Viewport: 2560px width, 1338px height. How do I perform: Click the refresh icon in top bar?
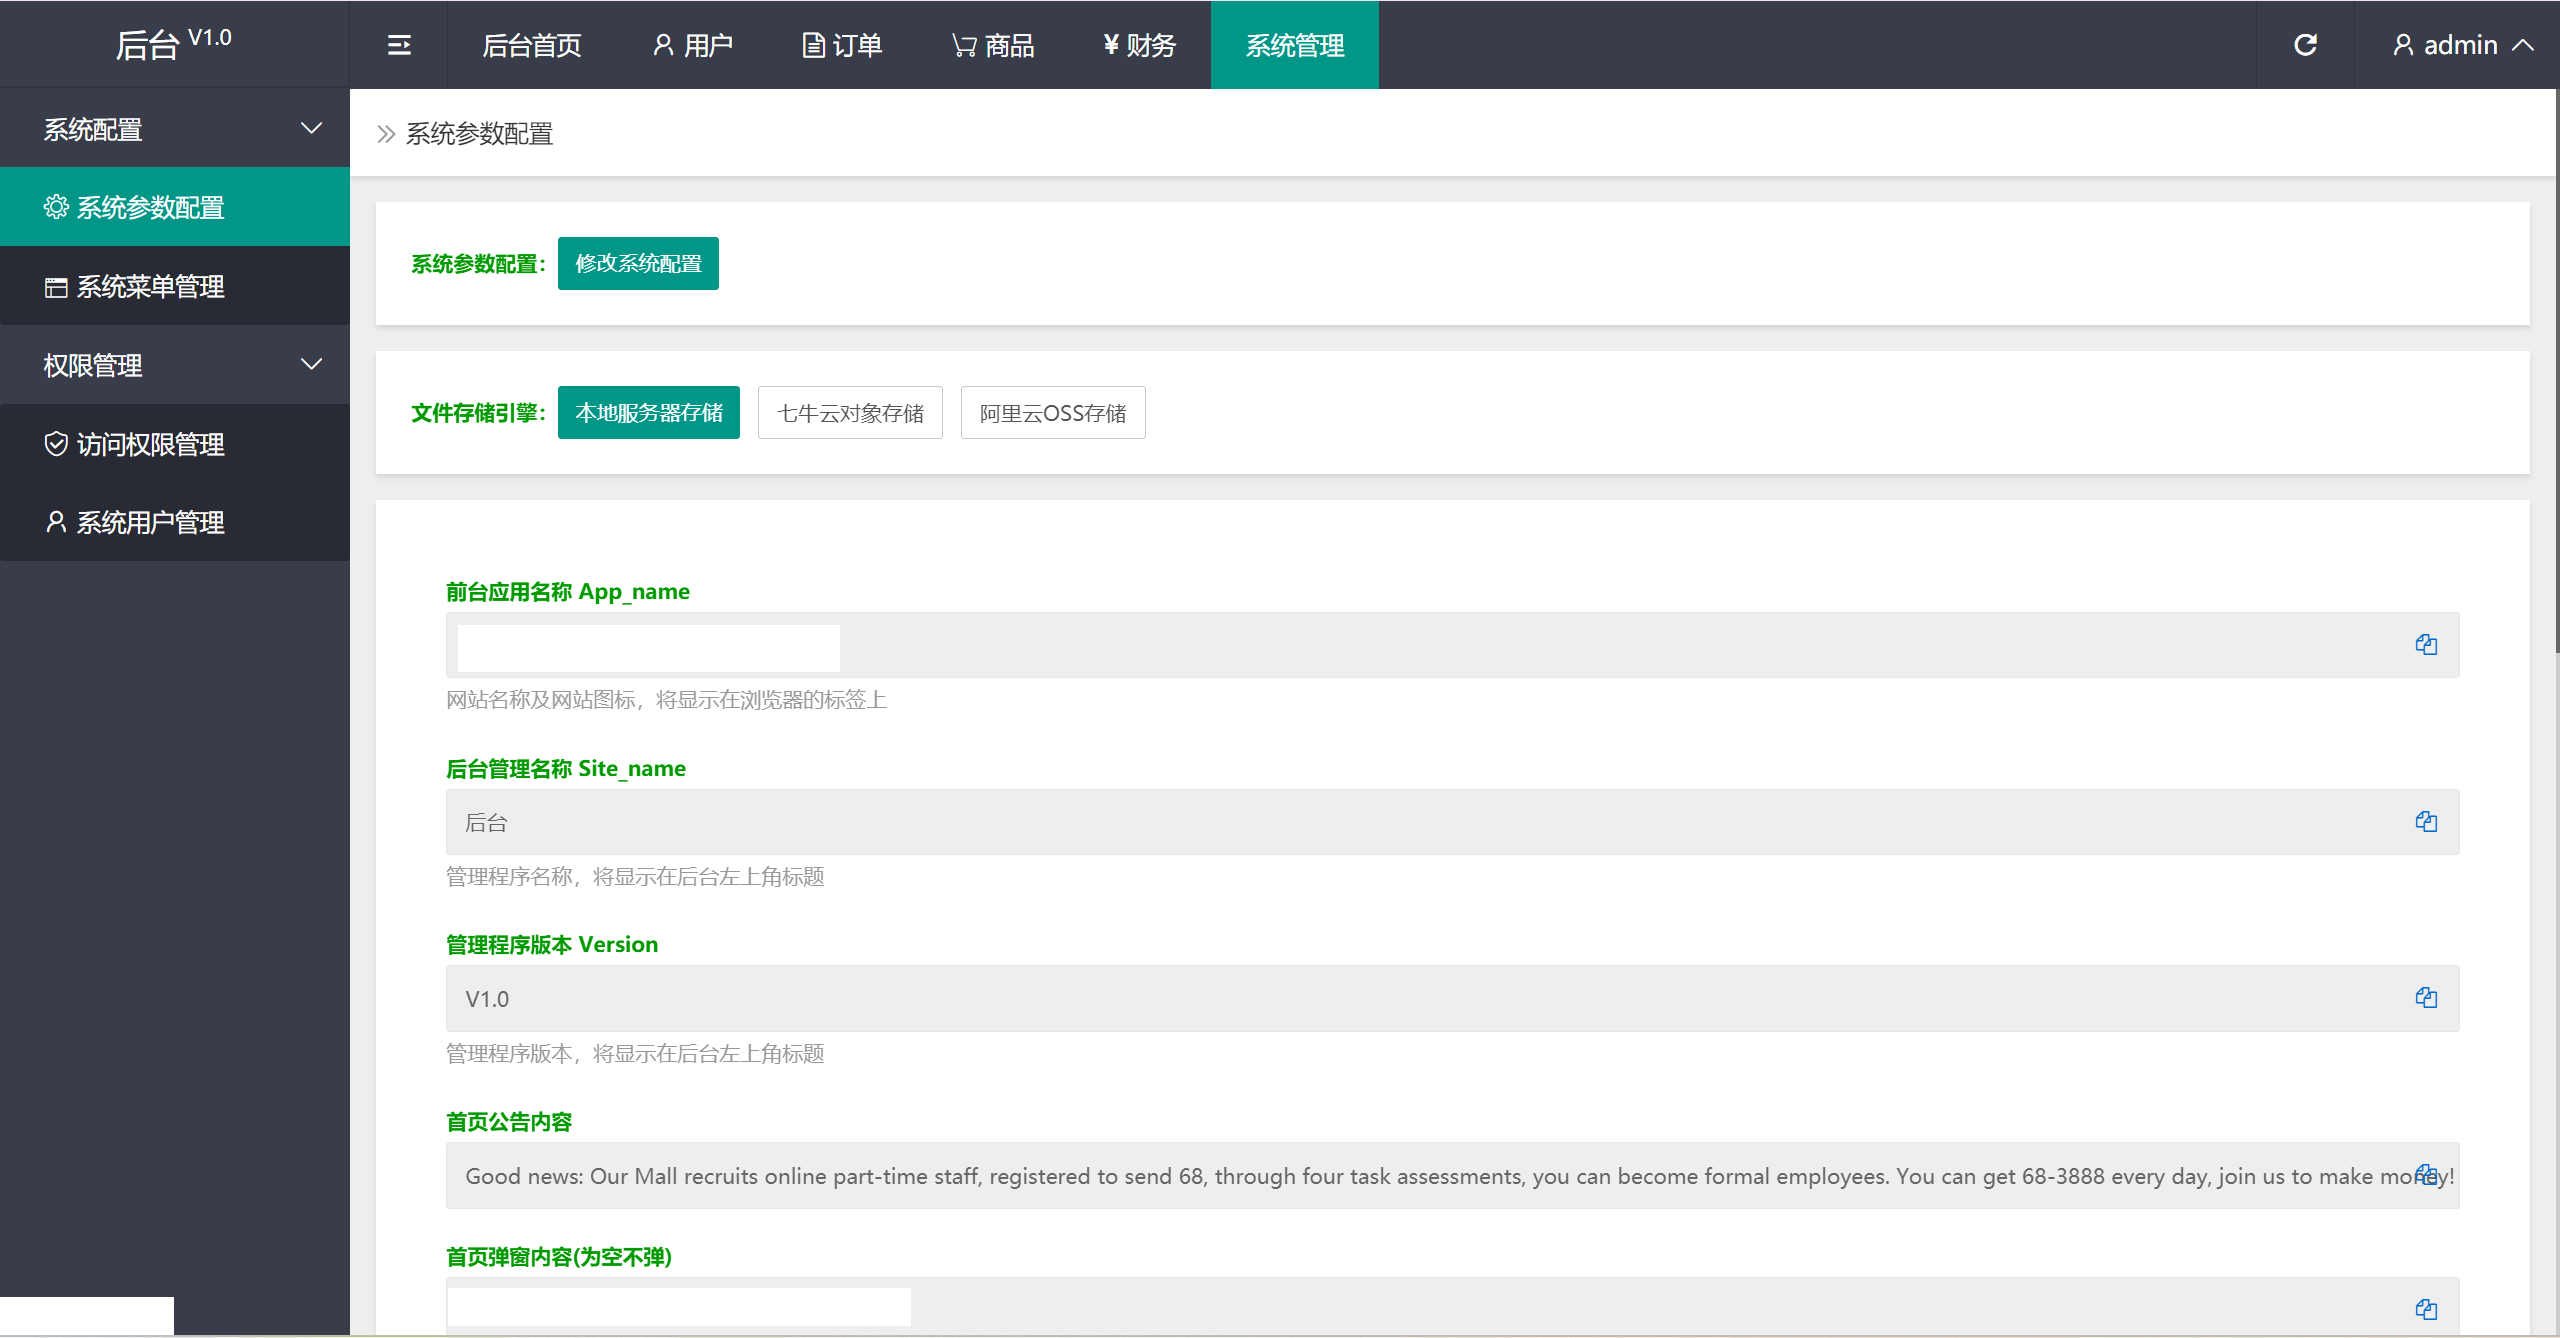click(x=2305, y=45)
